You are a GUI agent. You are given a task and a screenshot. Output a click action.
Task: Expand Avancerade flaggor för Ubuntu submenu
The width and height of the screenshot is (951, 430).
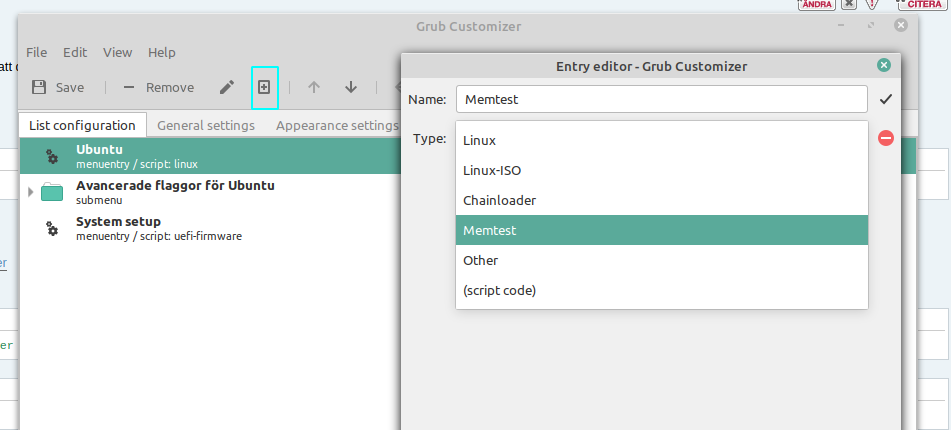[x=30, y=192]
